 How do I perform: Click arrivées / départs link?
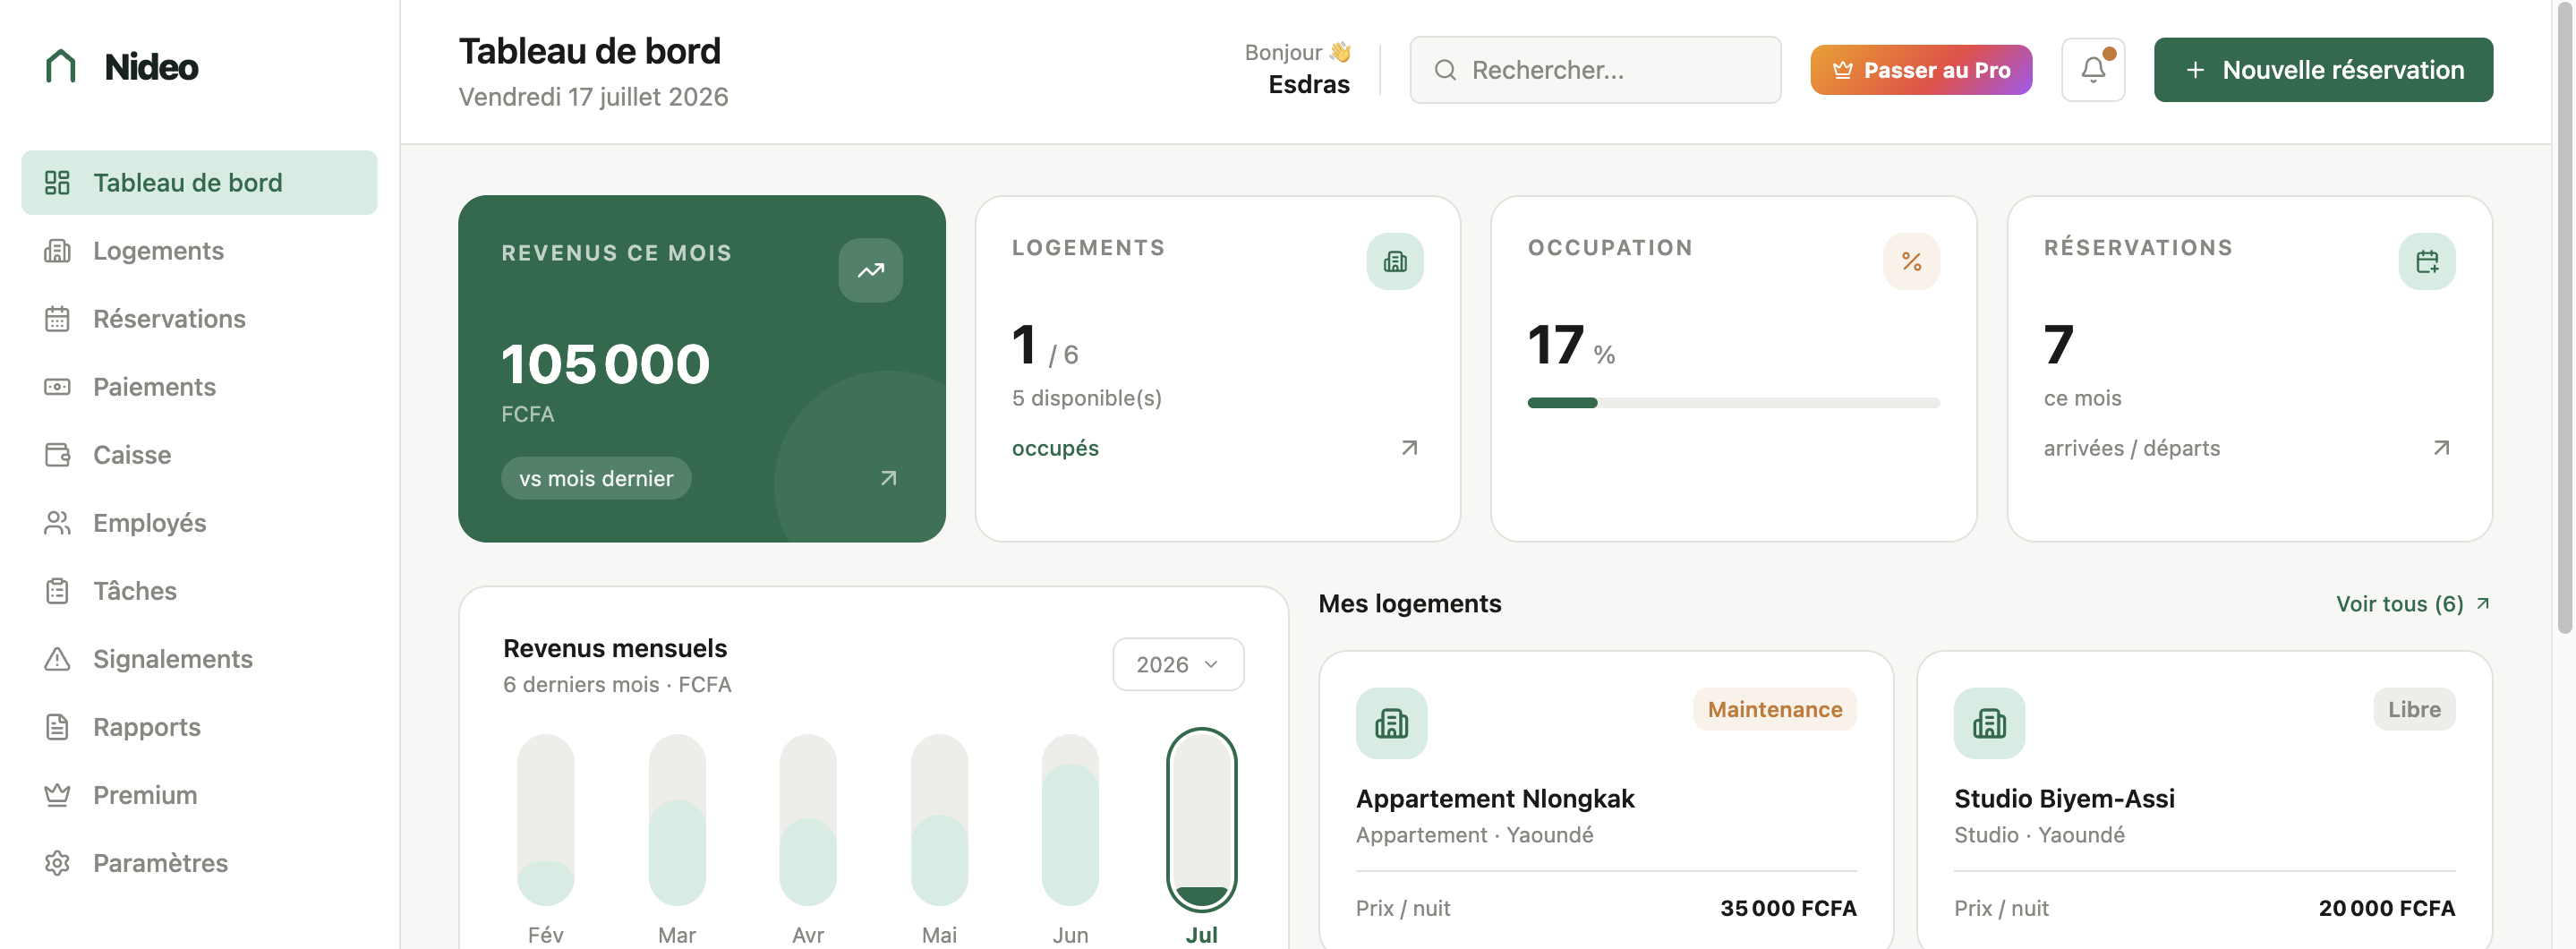2131,448
